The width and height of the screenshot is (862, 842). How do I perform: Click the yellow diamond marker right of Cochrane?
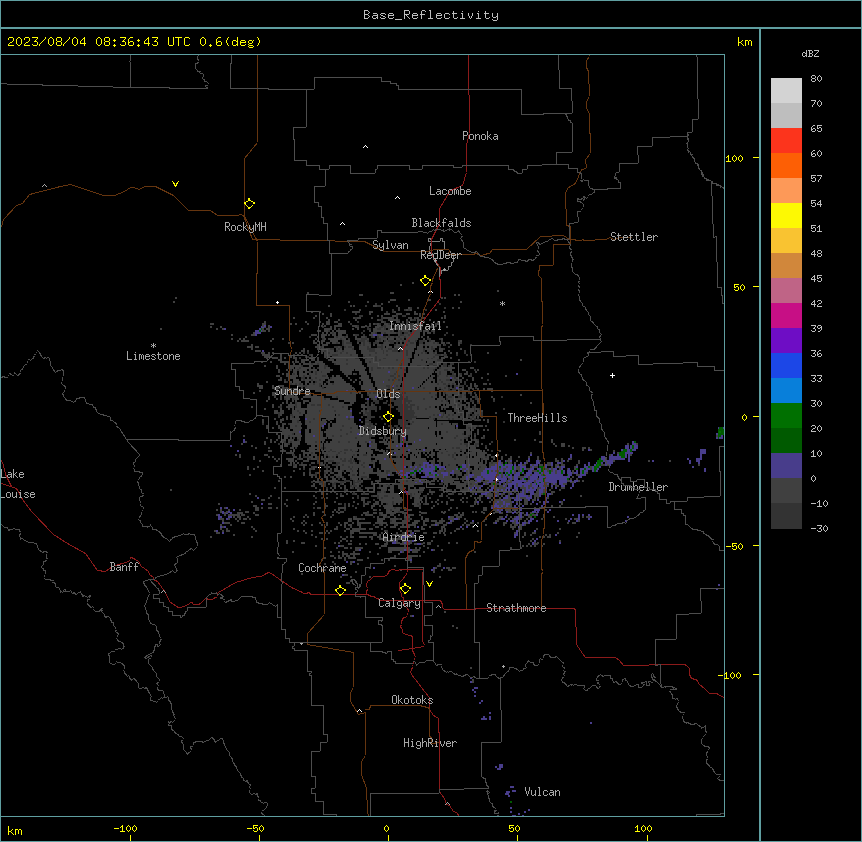340,590
